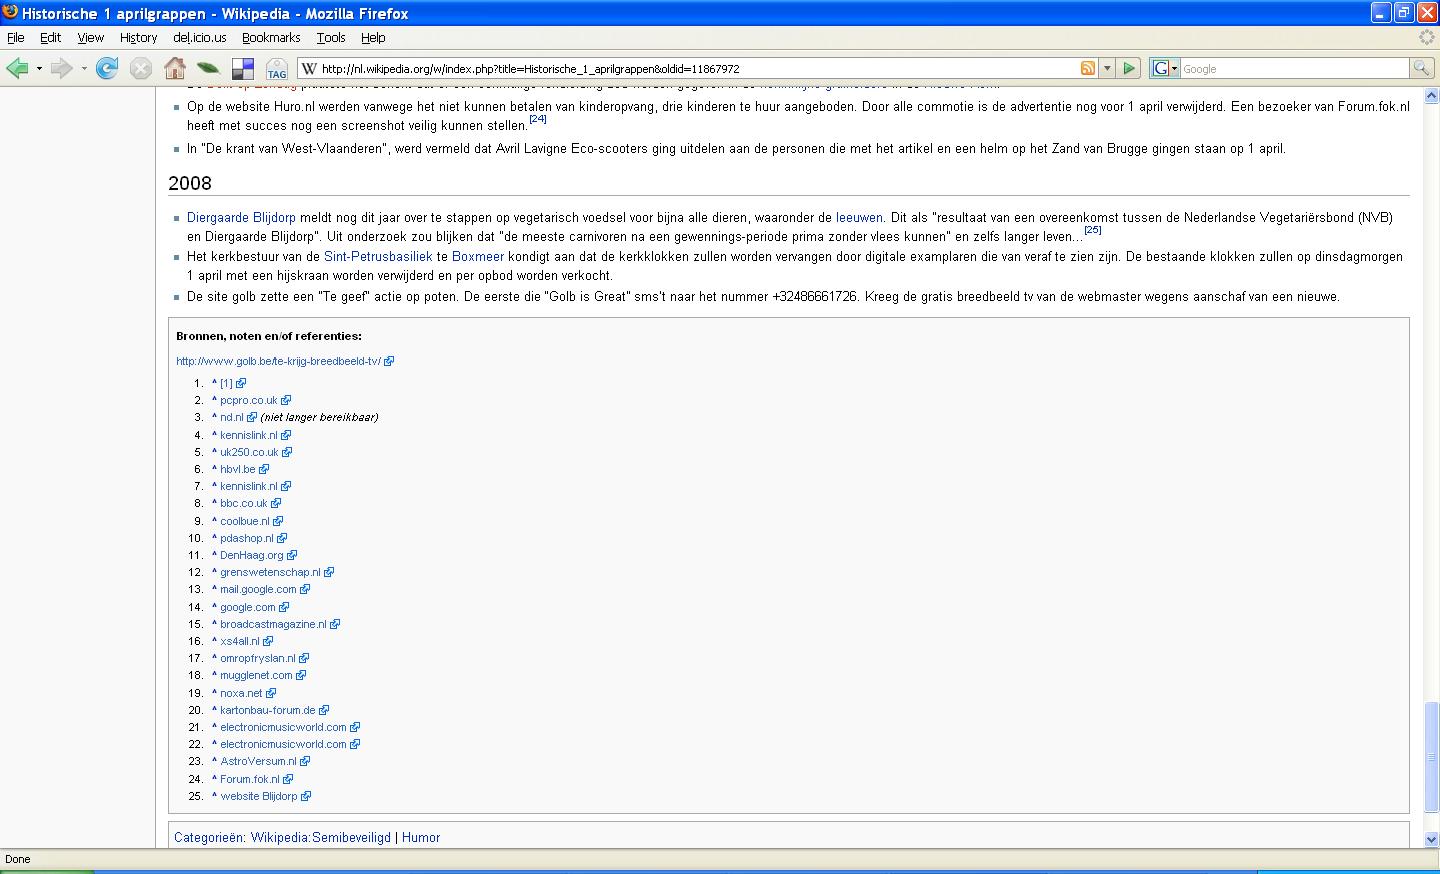
Task: Open the mail.google.com reference link
Action: [x=258, y=589]
